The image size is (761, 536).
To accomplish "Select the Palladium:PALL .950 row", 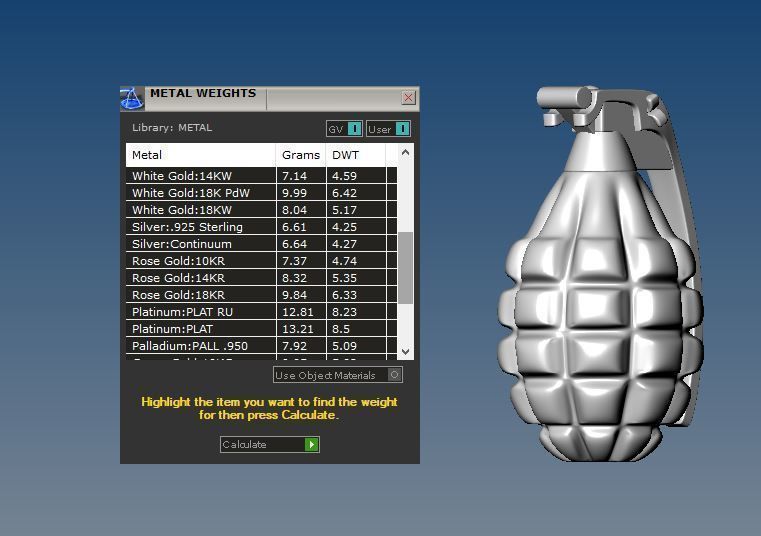I will pyautogui.click(x=261, y=346).
